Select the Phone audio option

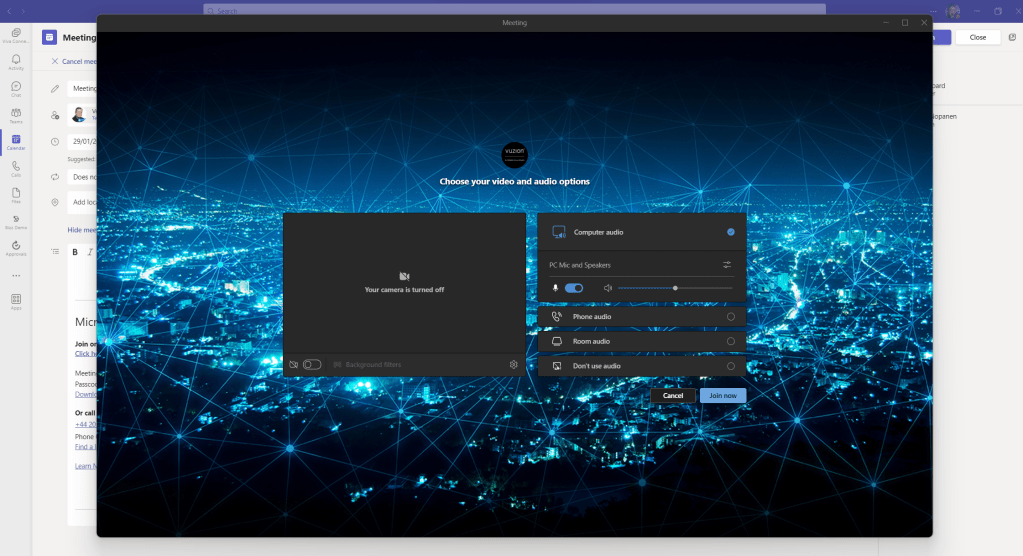point(731,317)
